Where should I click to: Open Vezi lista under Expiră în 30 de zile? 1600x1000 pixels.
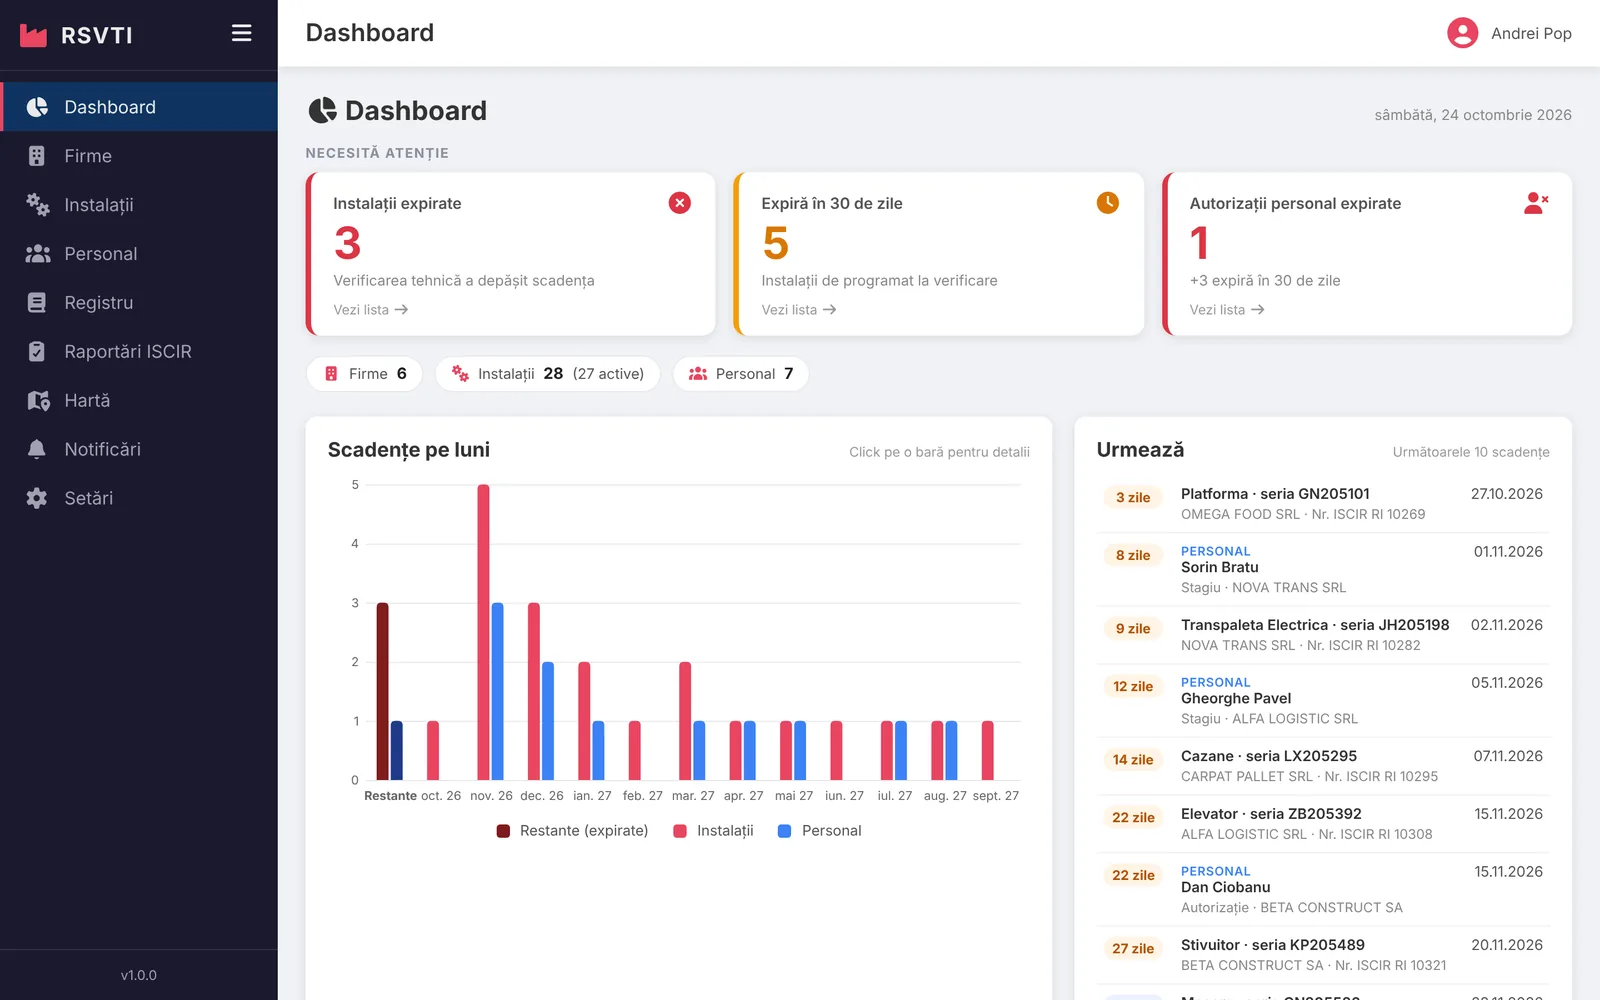pos(799,310)
